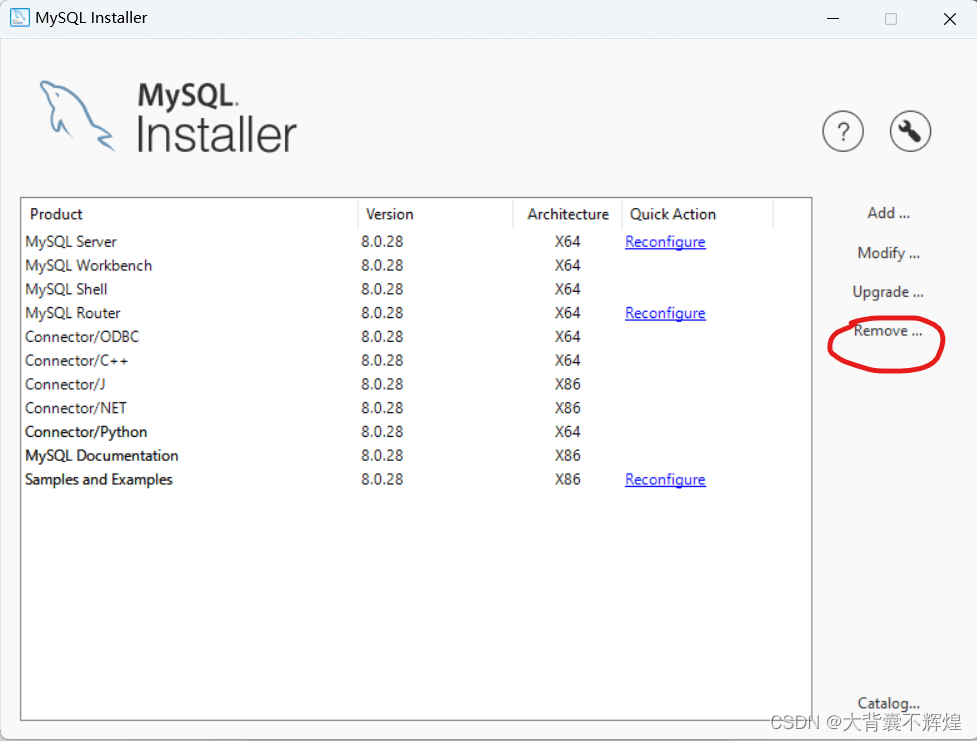Select the MySQL Documentation row
Viewport: 977px width, 741px height.
click(102, 456)
